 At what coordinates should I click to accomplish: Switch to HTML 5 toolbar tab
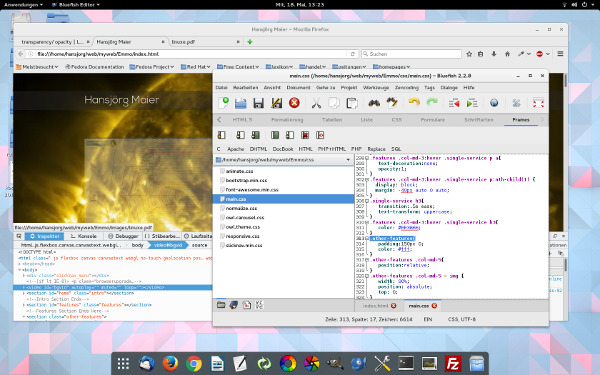point(243,120)
